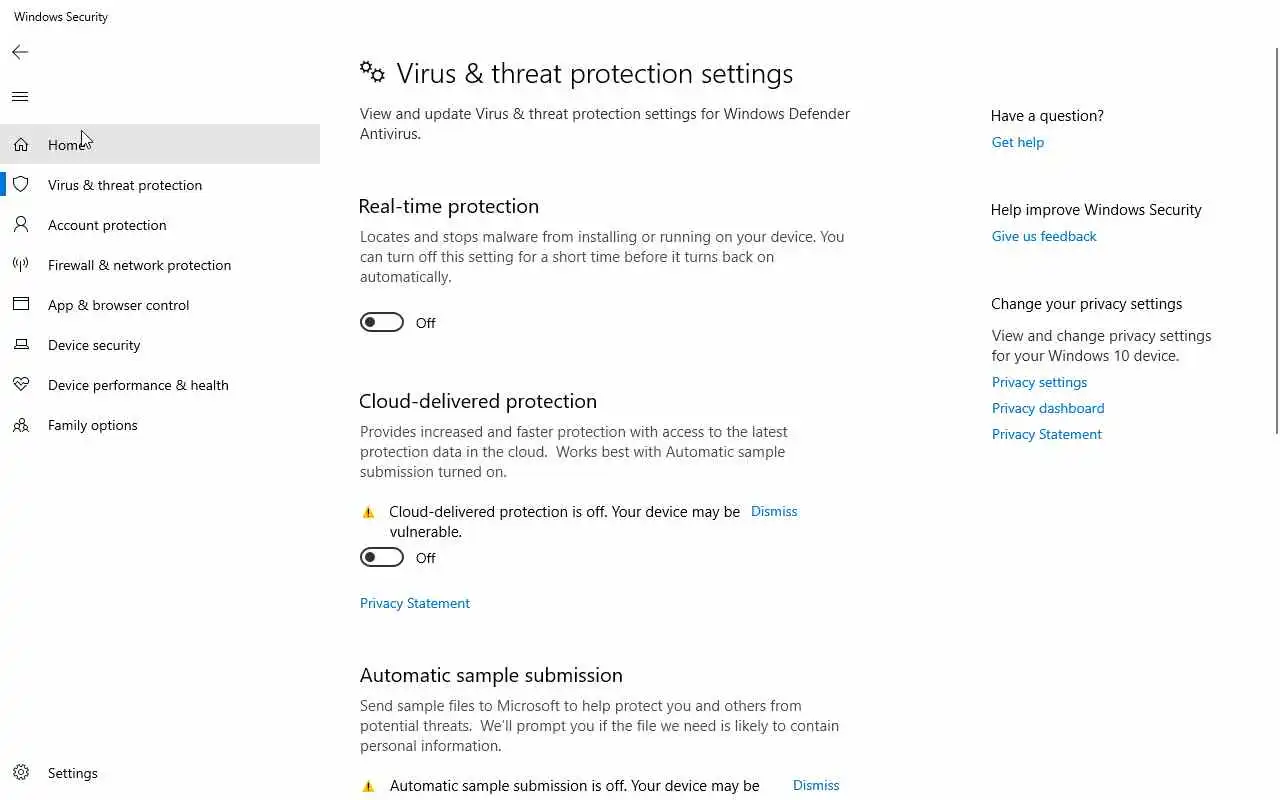This screenshot has width=1280, height=800.
Task: Click the vertical scrollbar on right edge
Action: [x=1276, y=240]
